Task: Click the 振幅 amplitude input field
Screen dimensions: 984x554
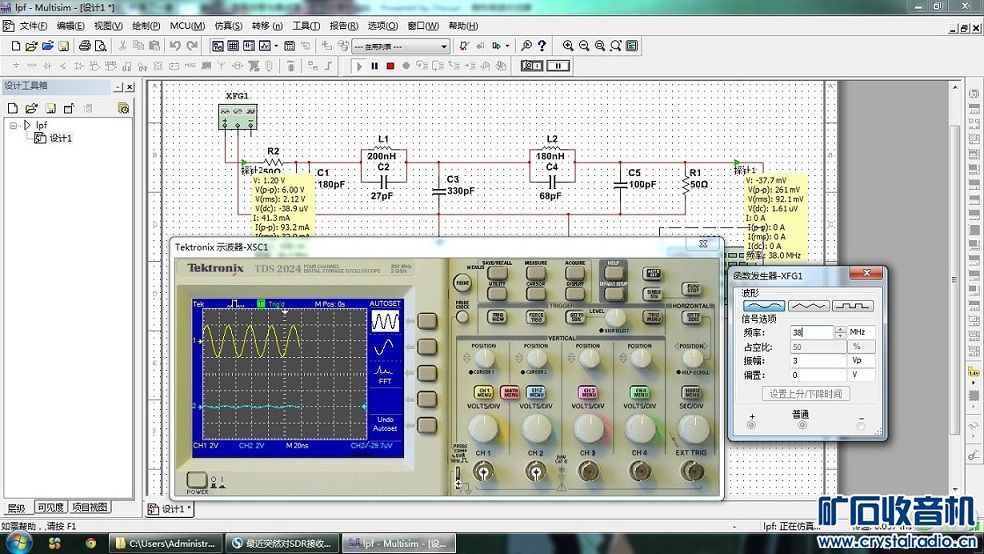Action: pos(818,361)
